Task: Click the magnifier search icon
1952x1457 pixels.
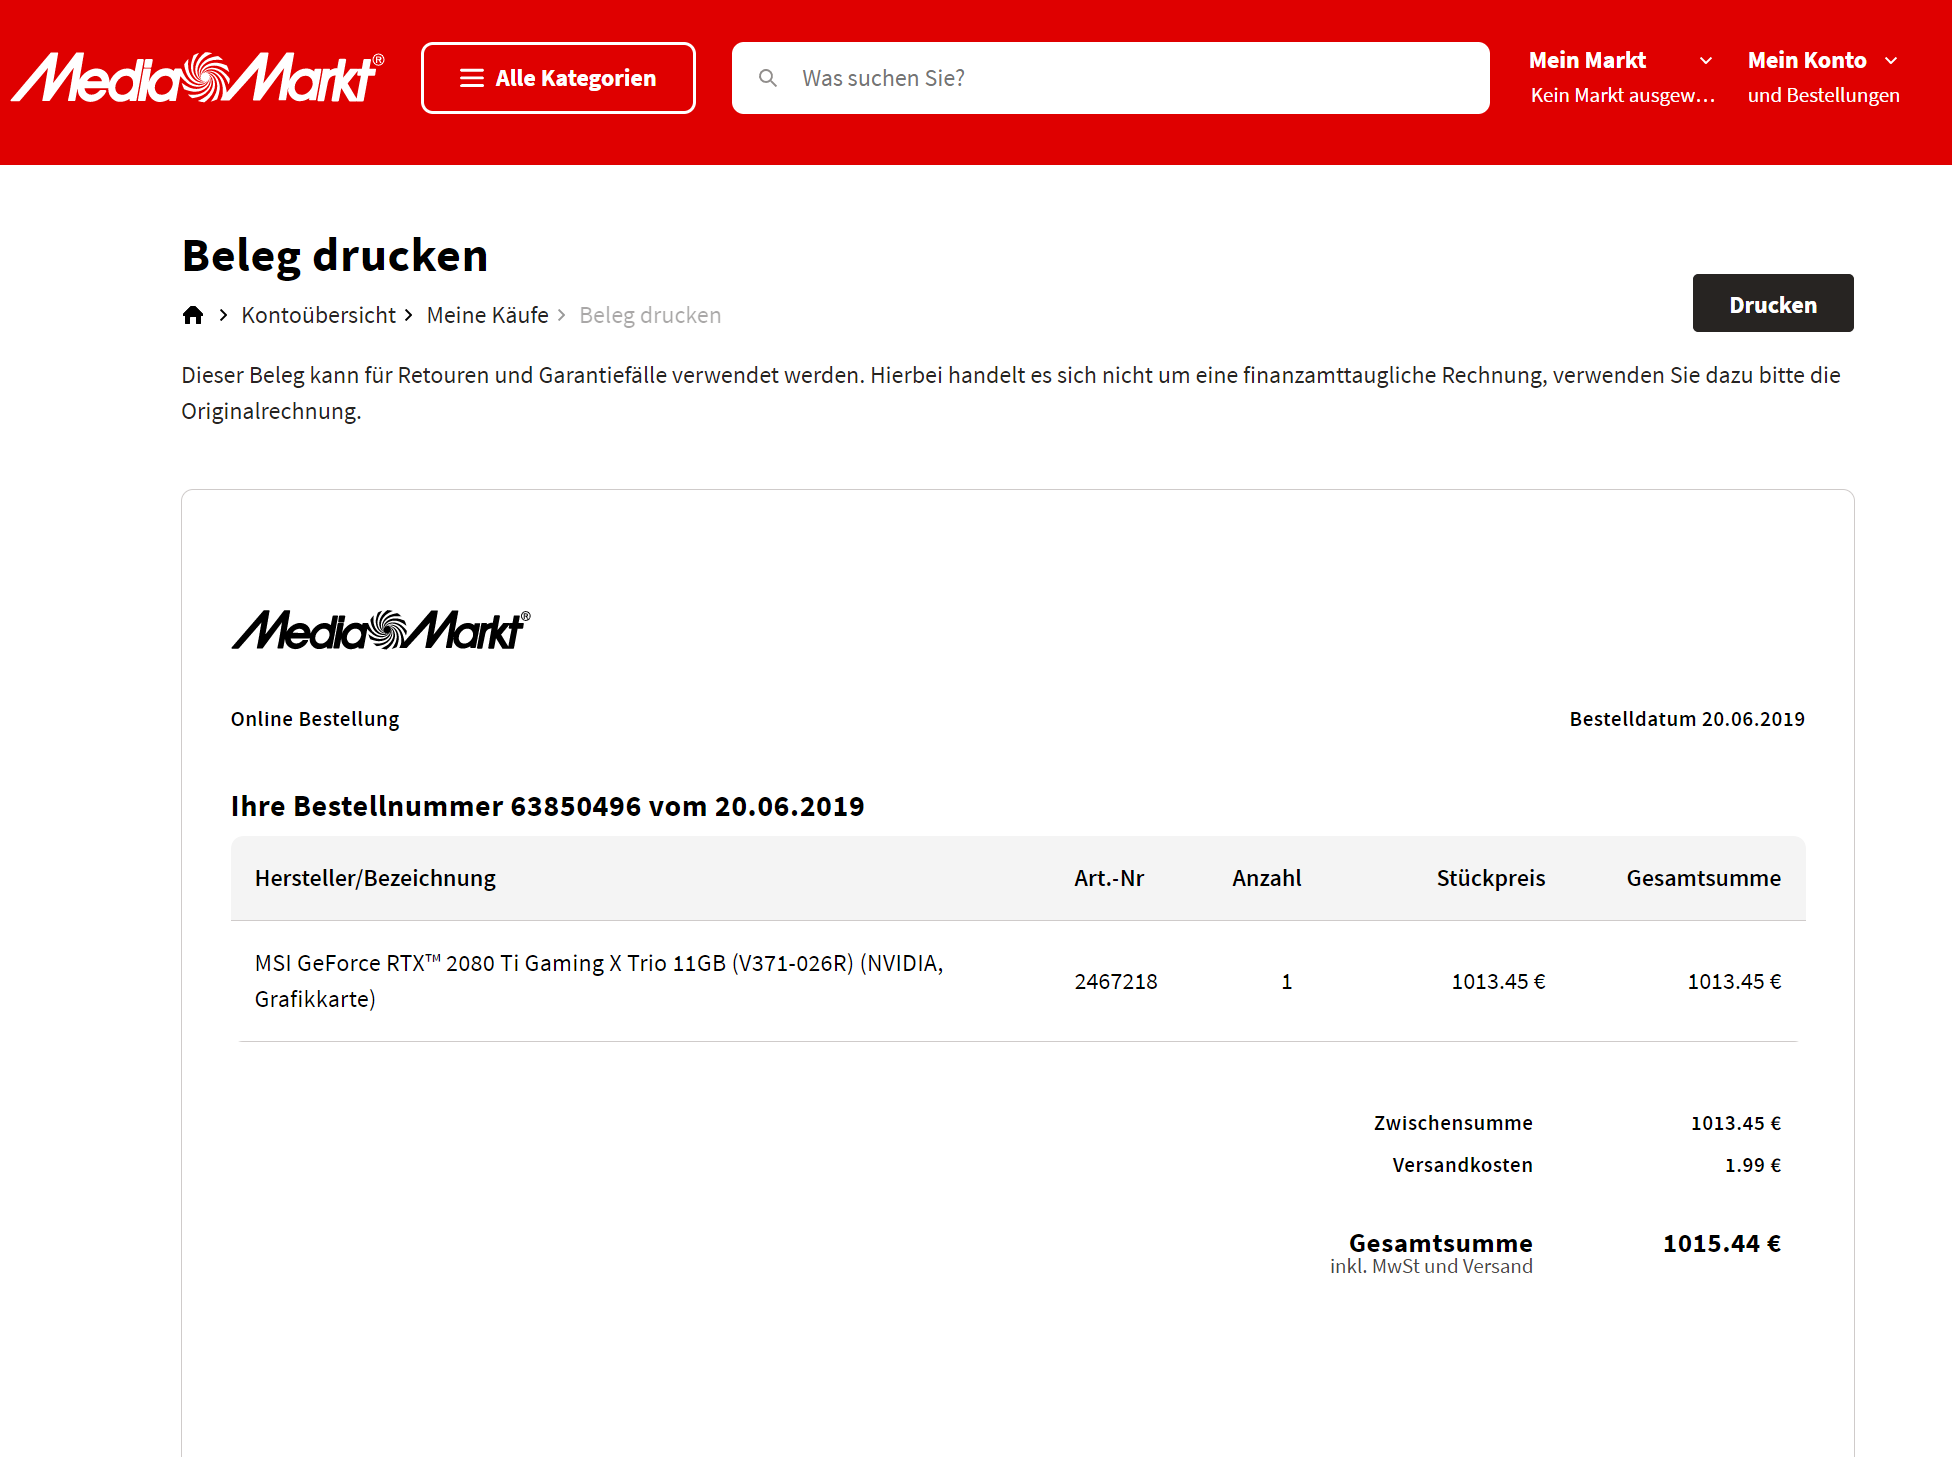Action: [x=768, y=78]
